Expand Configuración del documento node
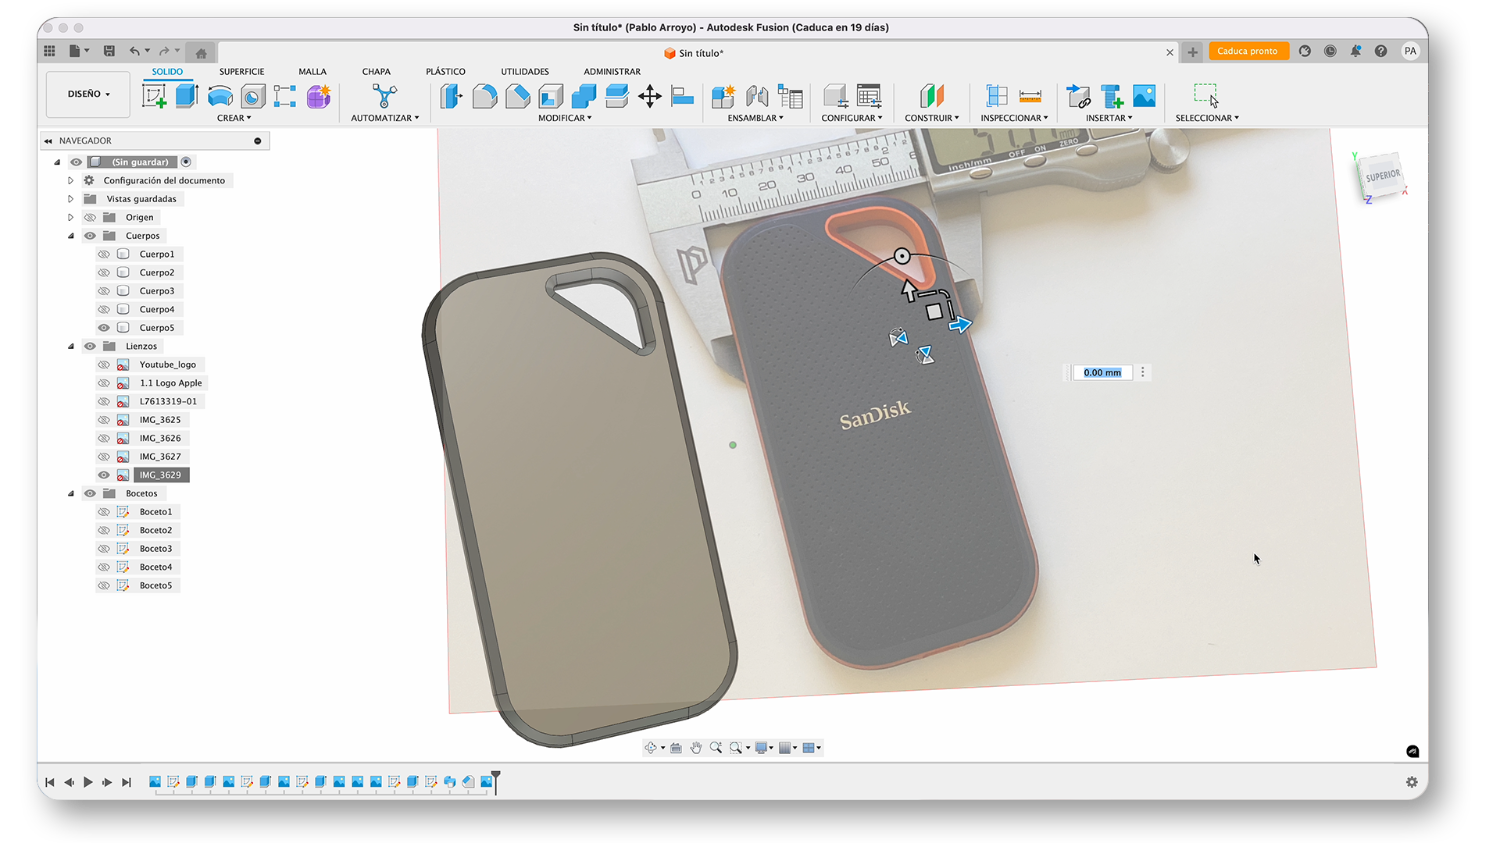Image resolution: width=1500 pixels, height=843 pixels. coord(71,181)
